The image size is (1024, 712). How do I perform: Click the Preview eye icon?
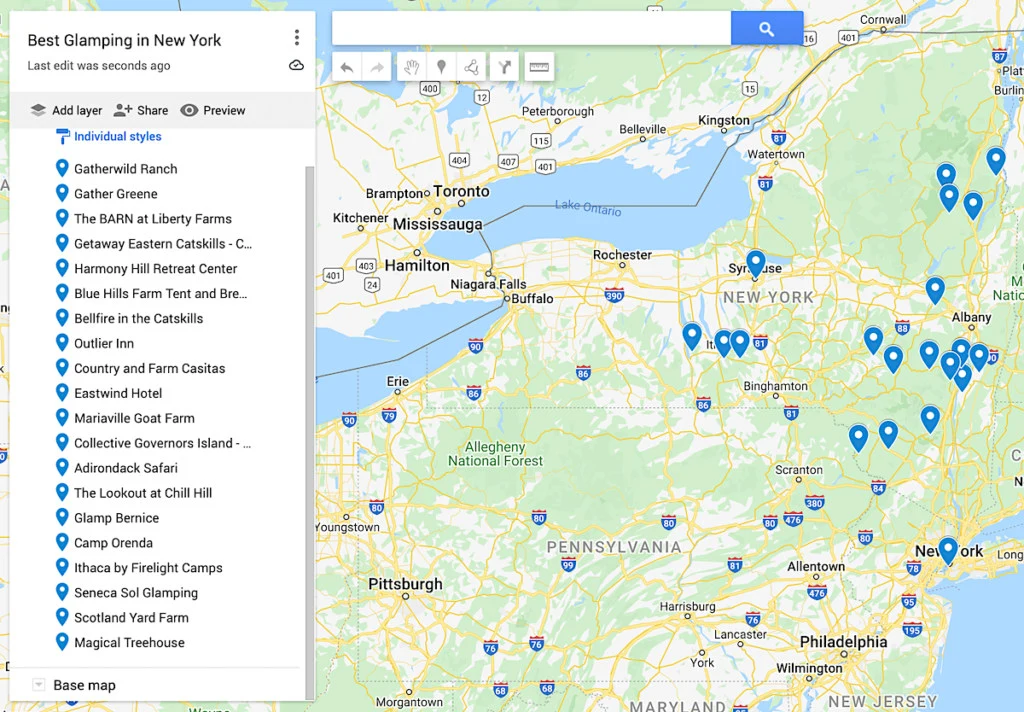pos(189,110)
